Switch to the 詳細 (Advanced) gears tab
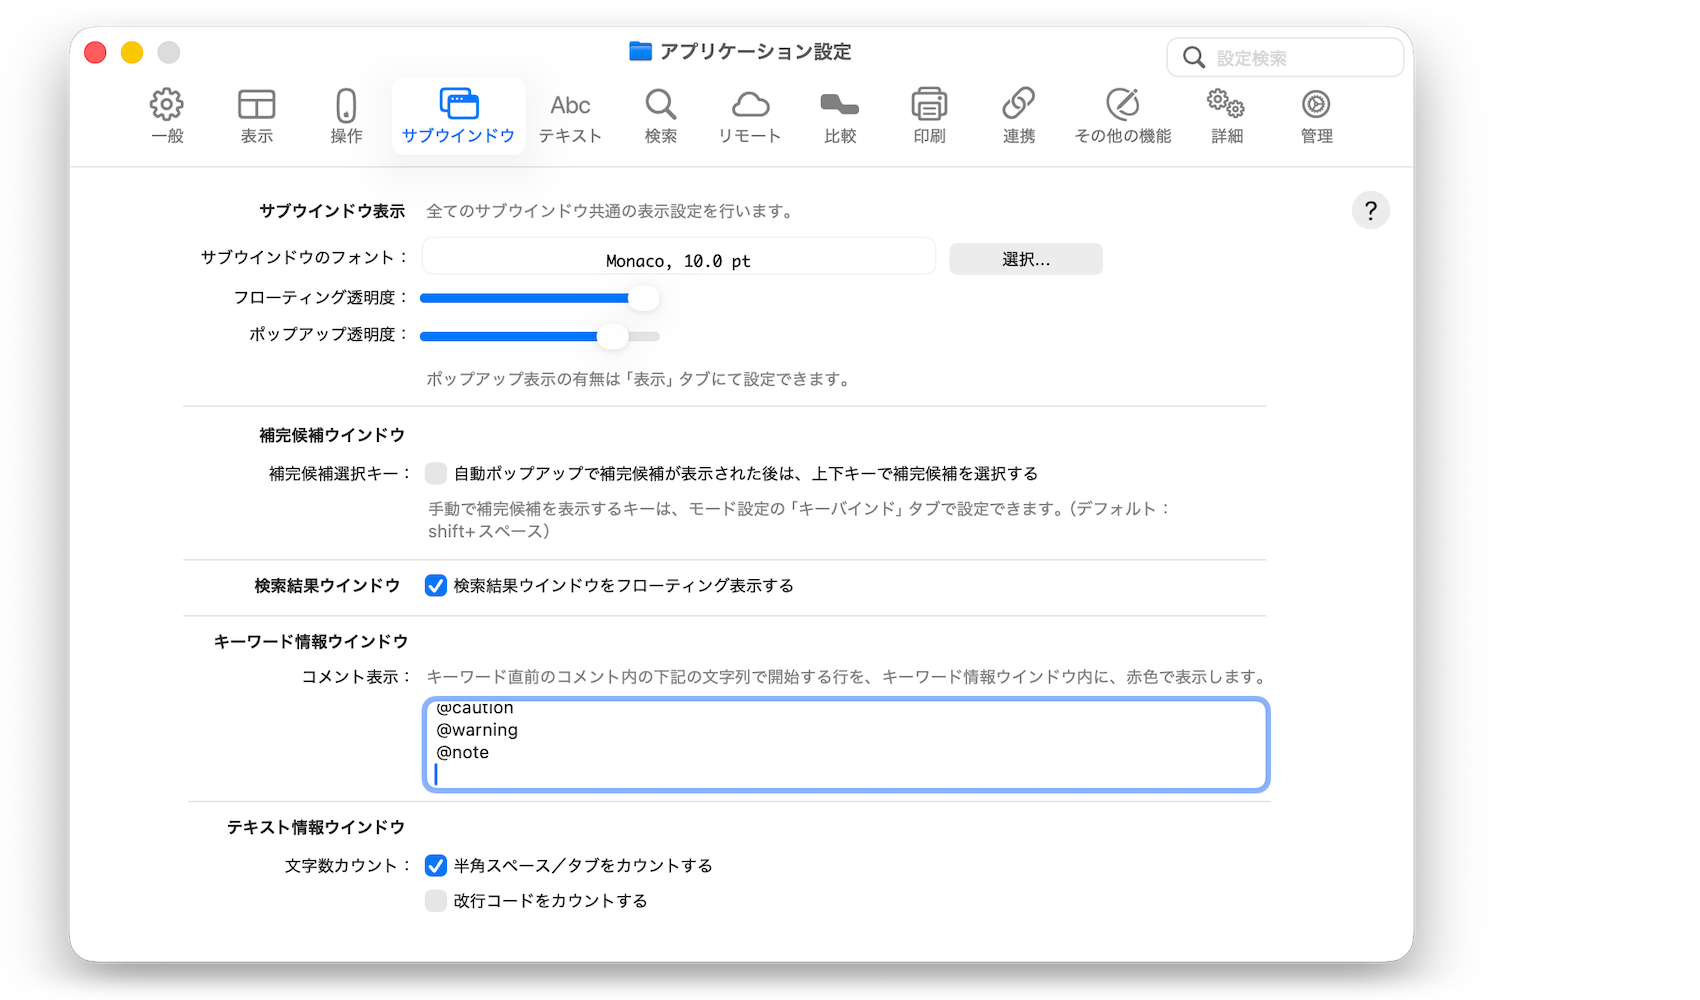Screen dimensions: 1700x1000 1226,115
